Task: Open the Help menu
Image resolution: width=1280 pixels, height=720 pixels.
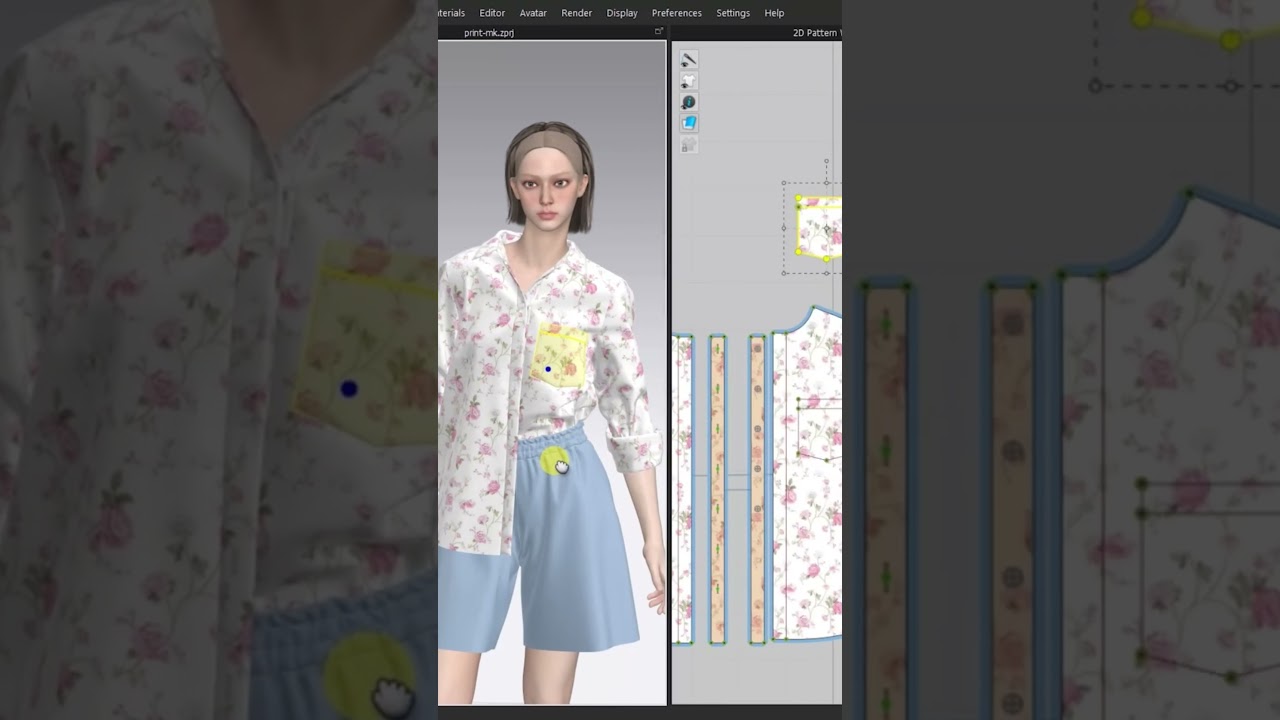Action: 774,13
